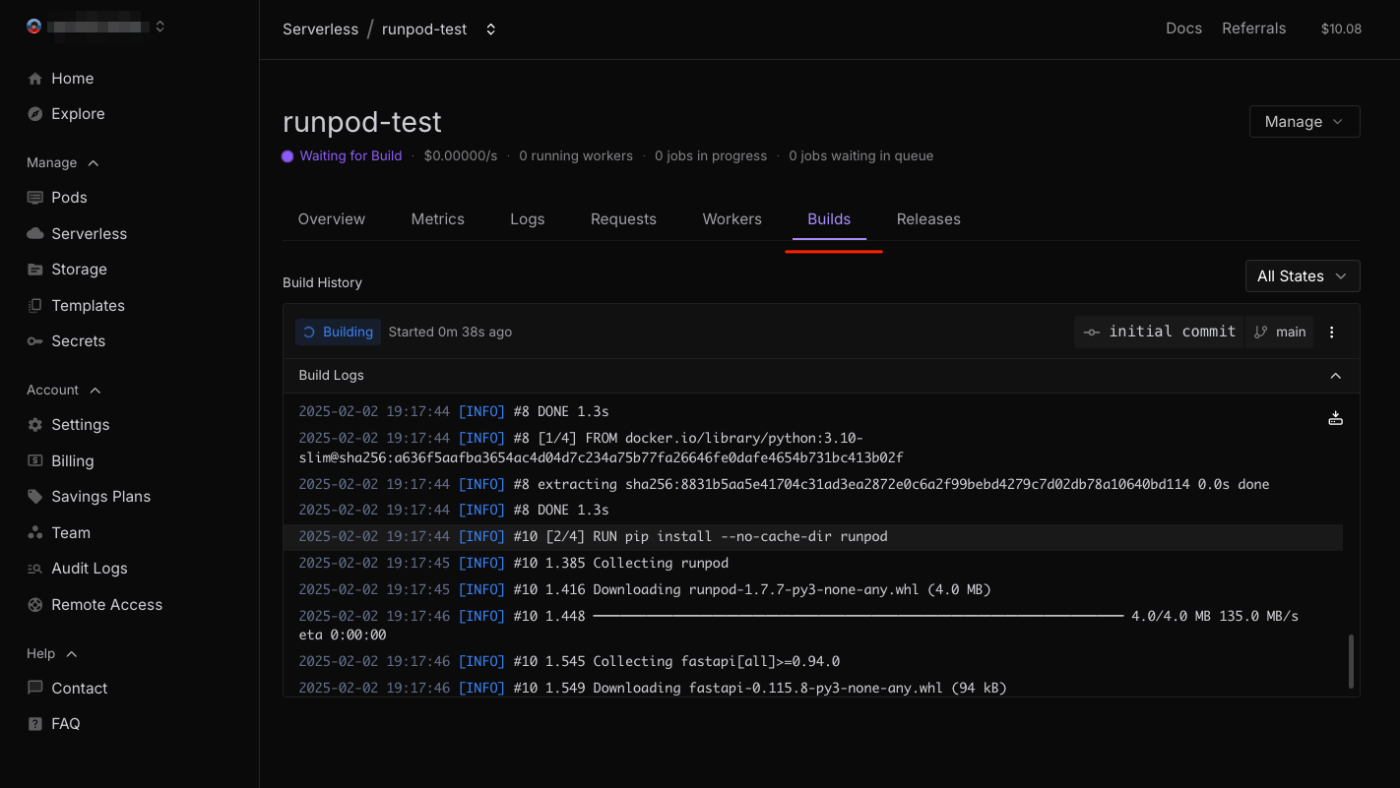Viewport: 1400px width, 788px height.
Task: Open the Manage dropdown button
Action: [x=1304, y=121]
